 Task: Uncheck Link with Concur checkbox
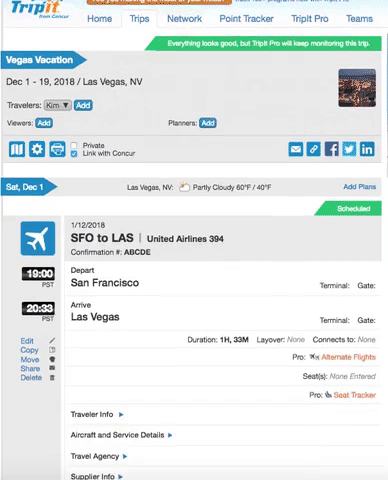[74, 153]
